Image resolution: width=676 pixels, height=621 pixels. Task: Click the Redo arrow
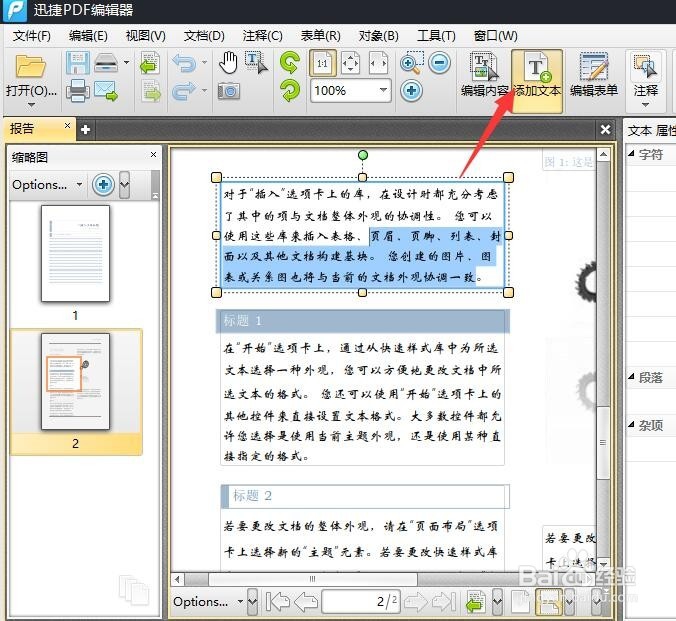coord(185,91)
